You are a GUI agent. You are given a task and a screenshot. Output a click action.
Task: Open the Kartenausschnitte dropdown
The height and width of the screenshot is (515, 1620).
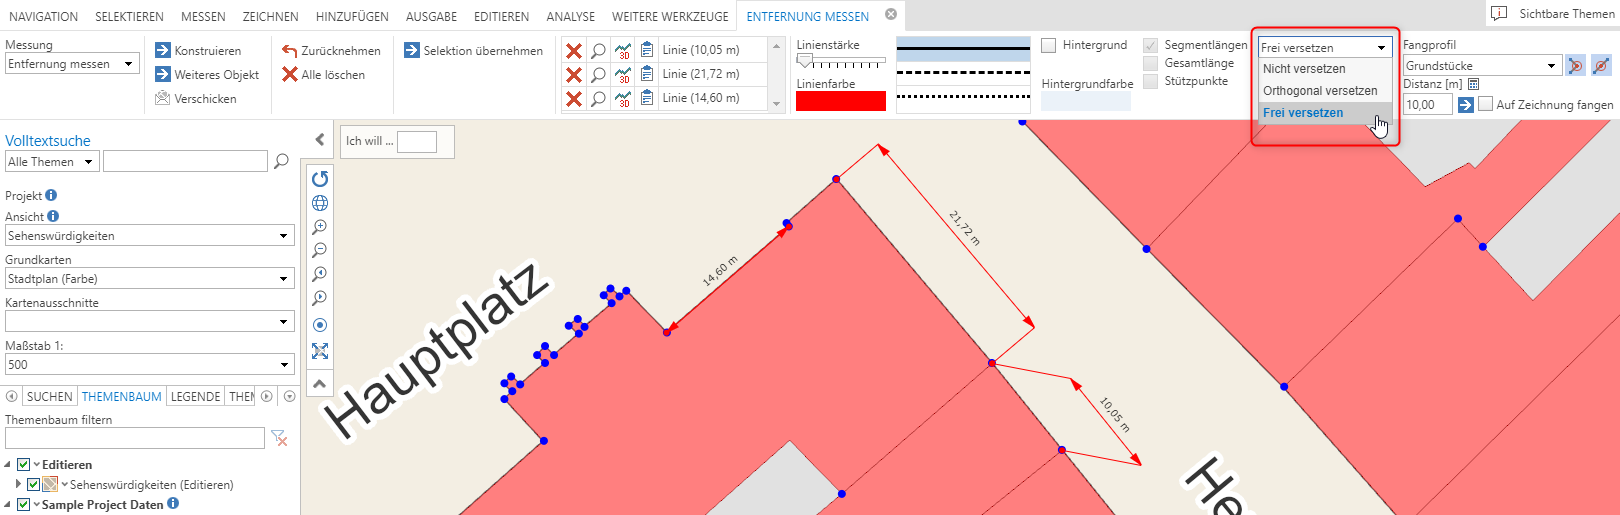[150, 322]
